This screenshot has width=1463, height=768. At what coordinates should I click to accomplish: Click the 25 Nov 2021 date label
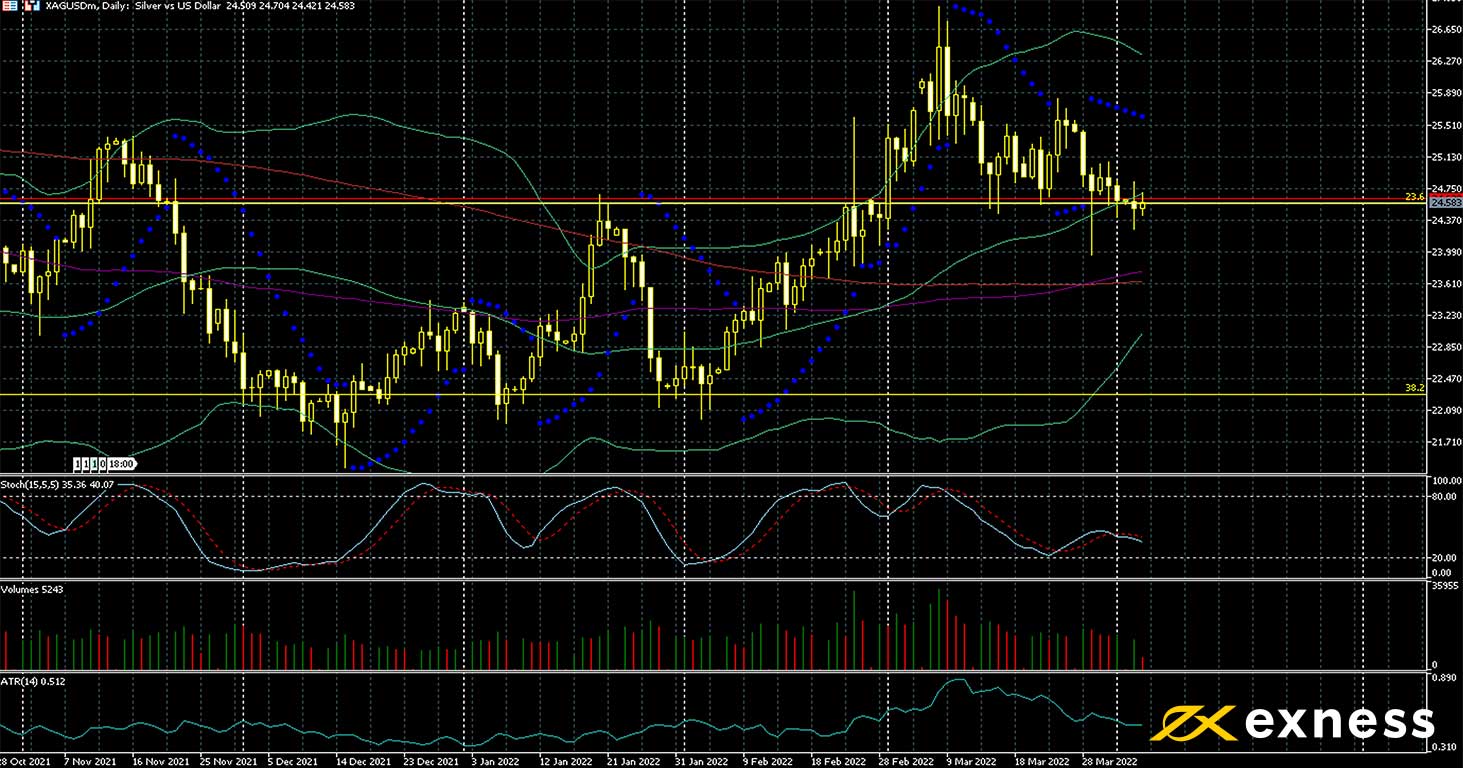(227, 761)
